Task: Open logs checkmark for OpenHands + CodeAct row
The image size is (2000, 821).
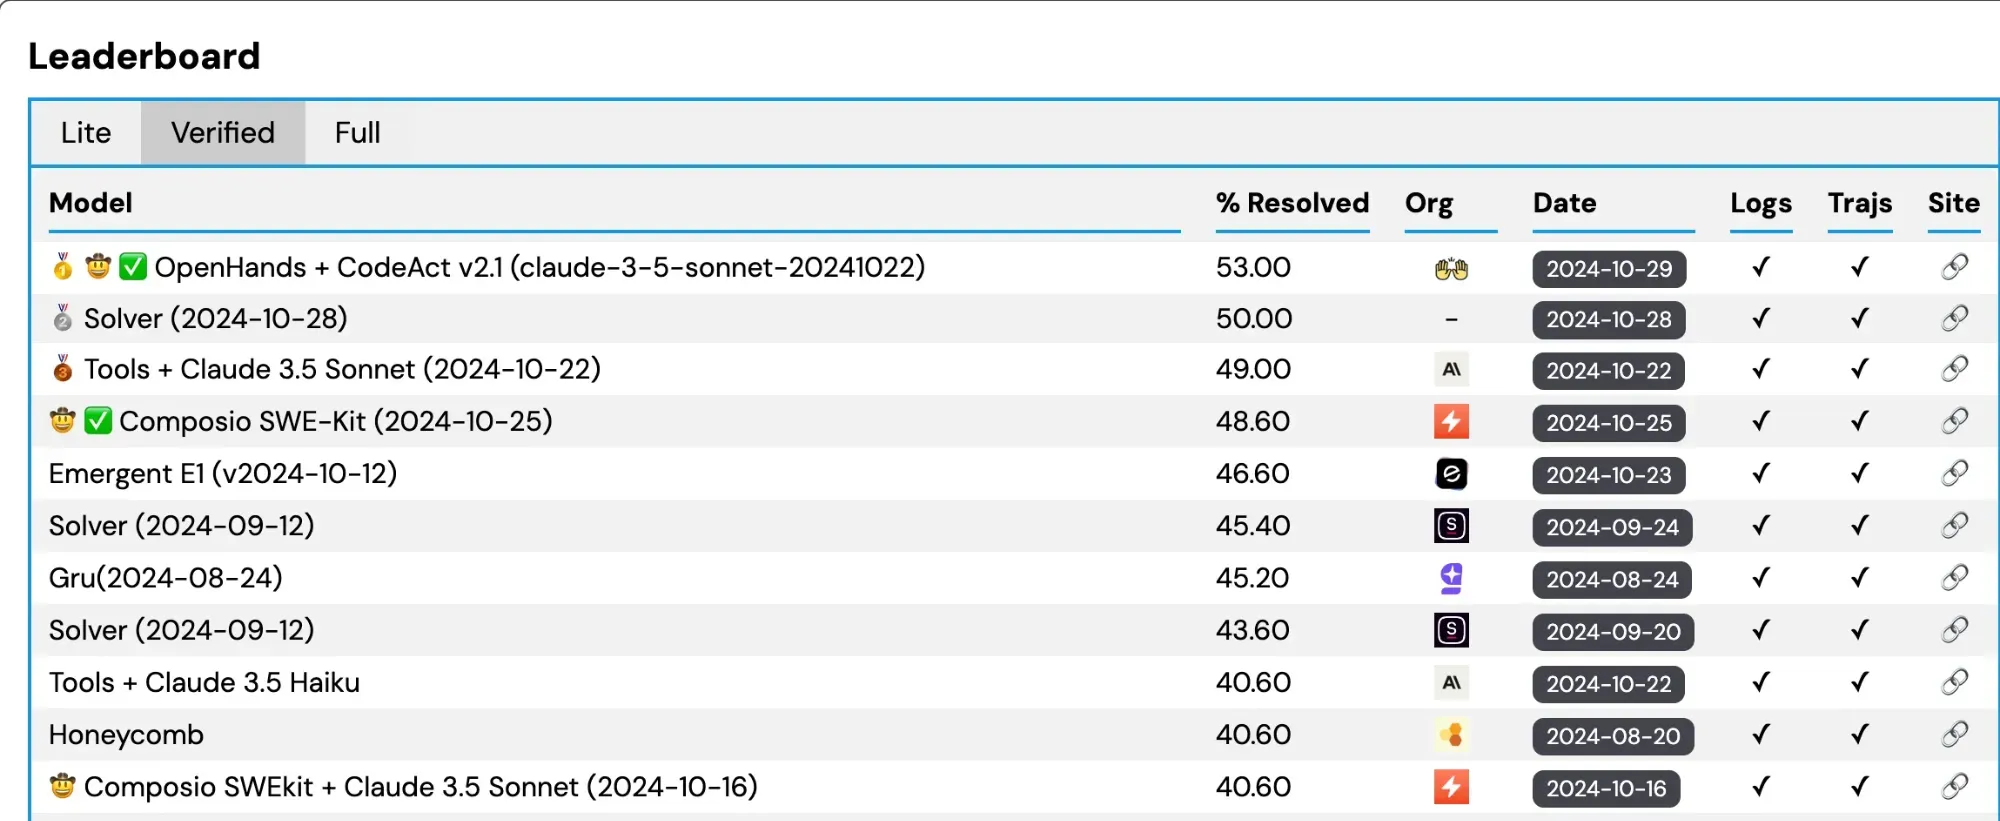Action: click(x=1761, y=267)
